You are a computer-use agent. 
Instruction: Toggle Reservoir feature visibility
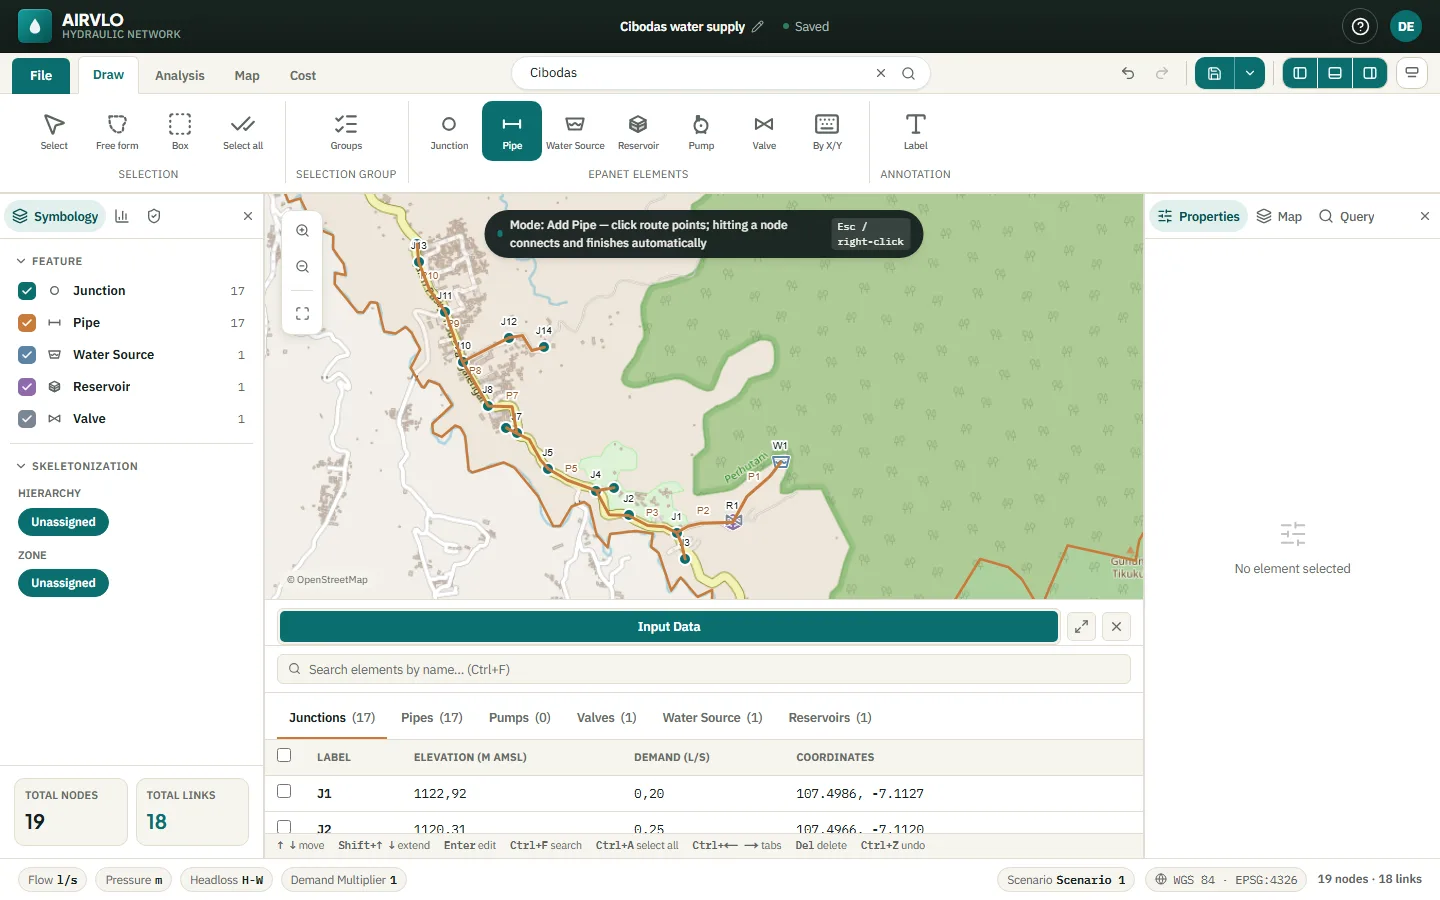coord(27,387)
